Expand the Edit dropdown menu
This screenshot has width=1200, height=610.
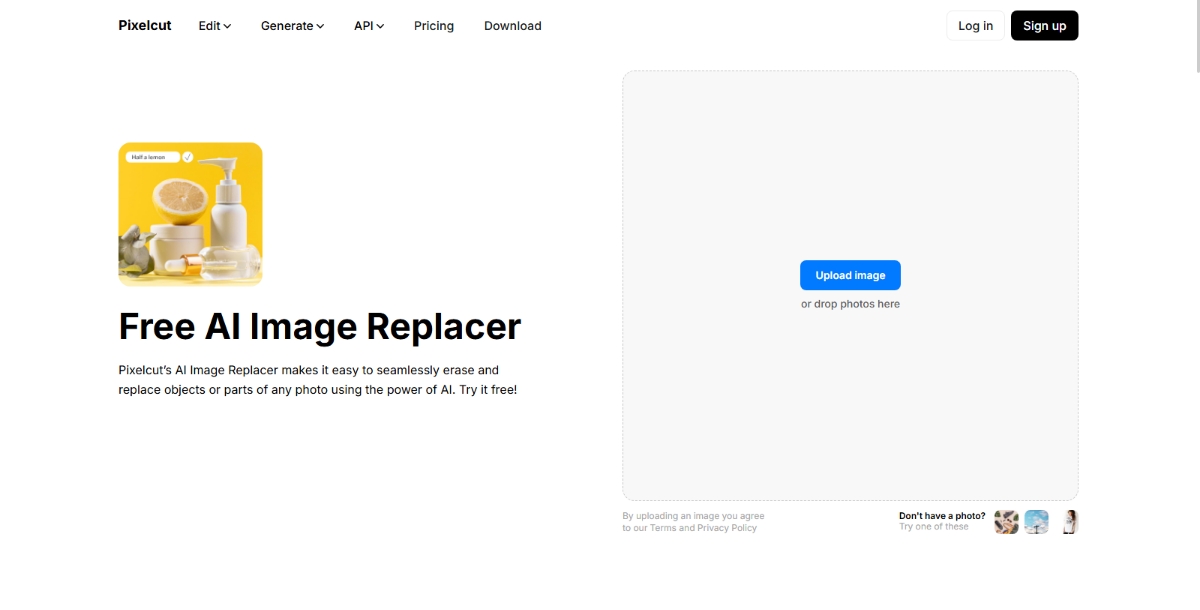click(214, 26)
